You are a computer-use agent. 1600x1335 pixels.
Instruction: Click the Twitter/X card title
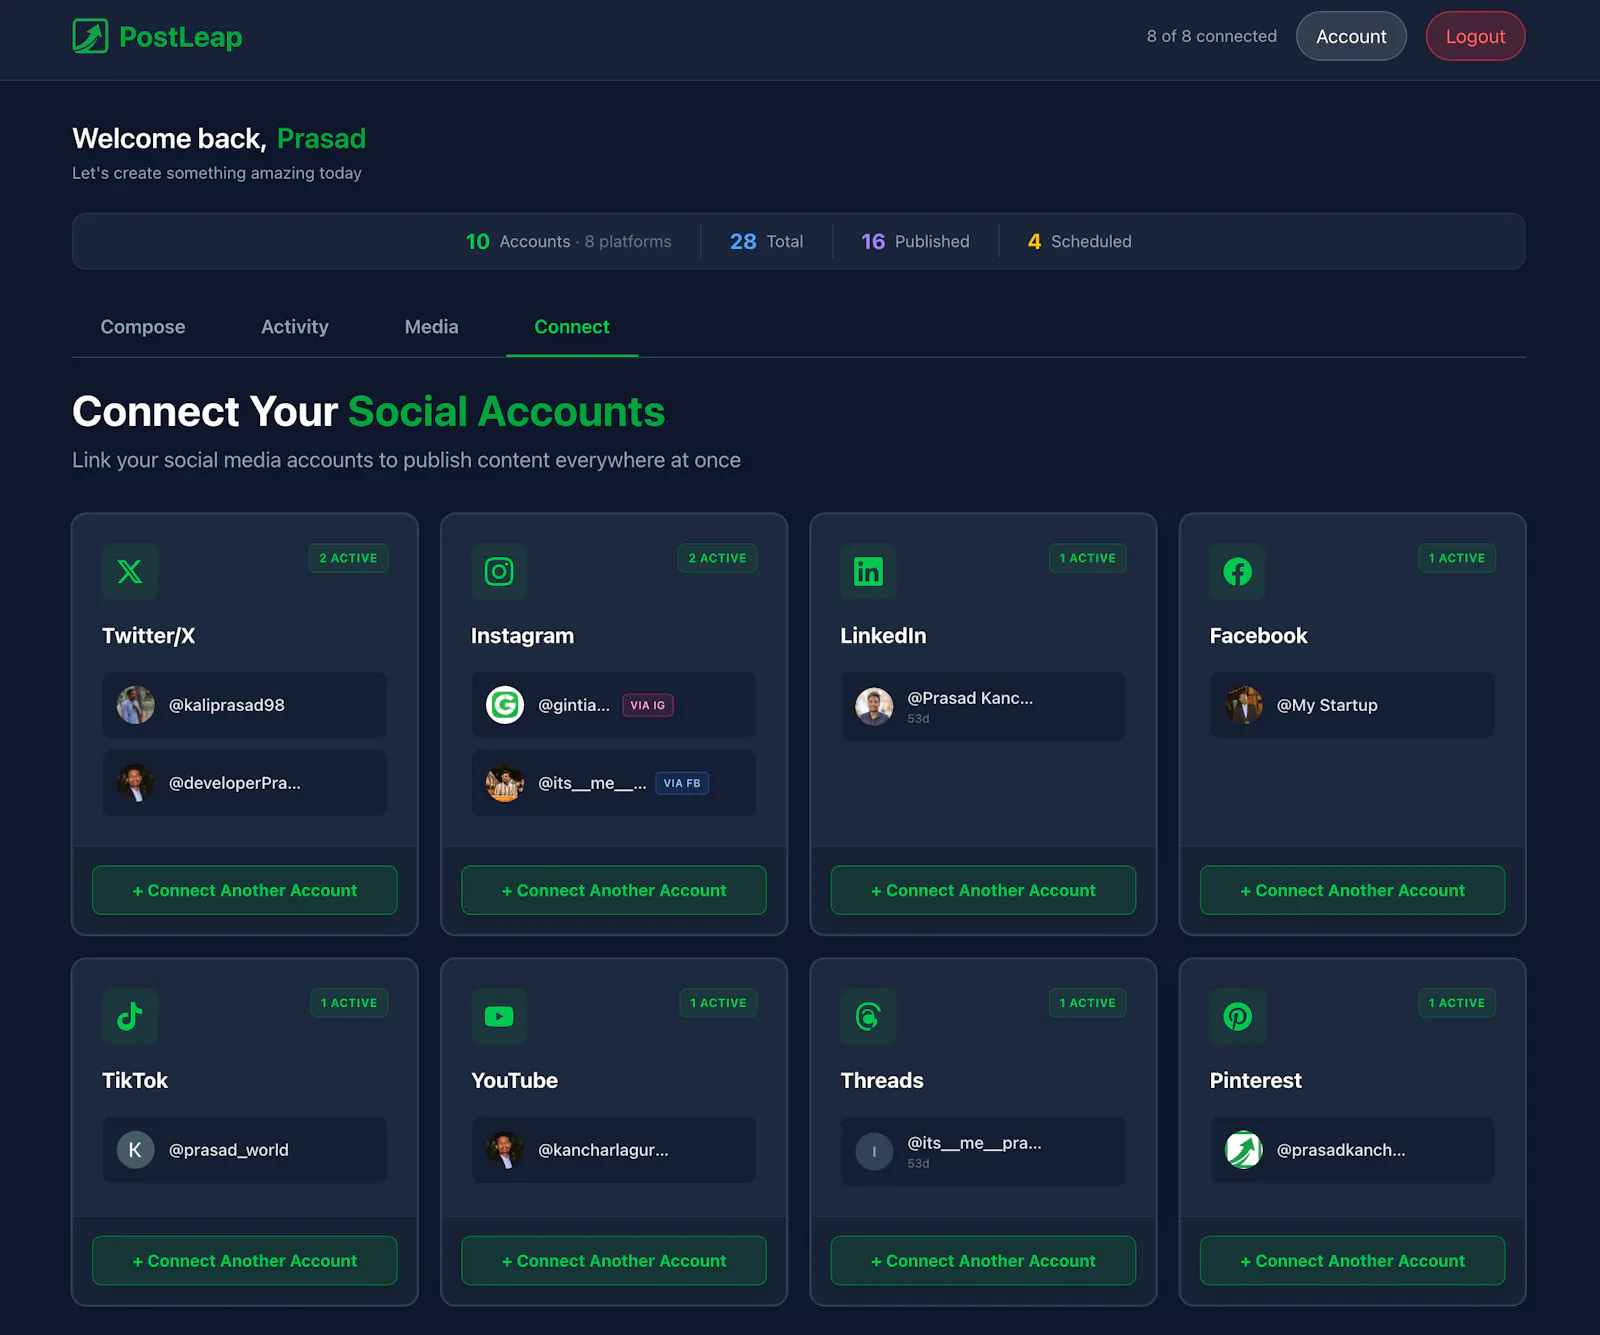tap(148, 636)
